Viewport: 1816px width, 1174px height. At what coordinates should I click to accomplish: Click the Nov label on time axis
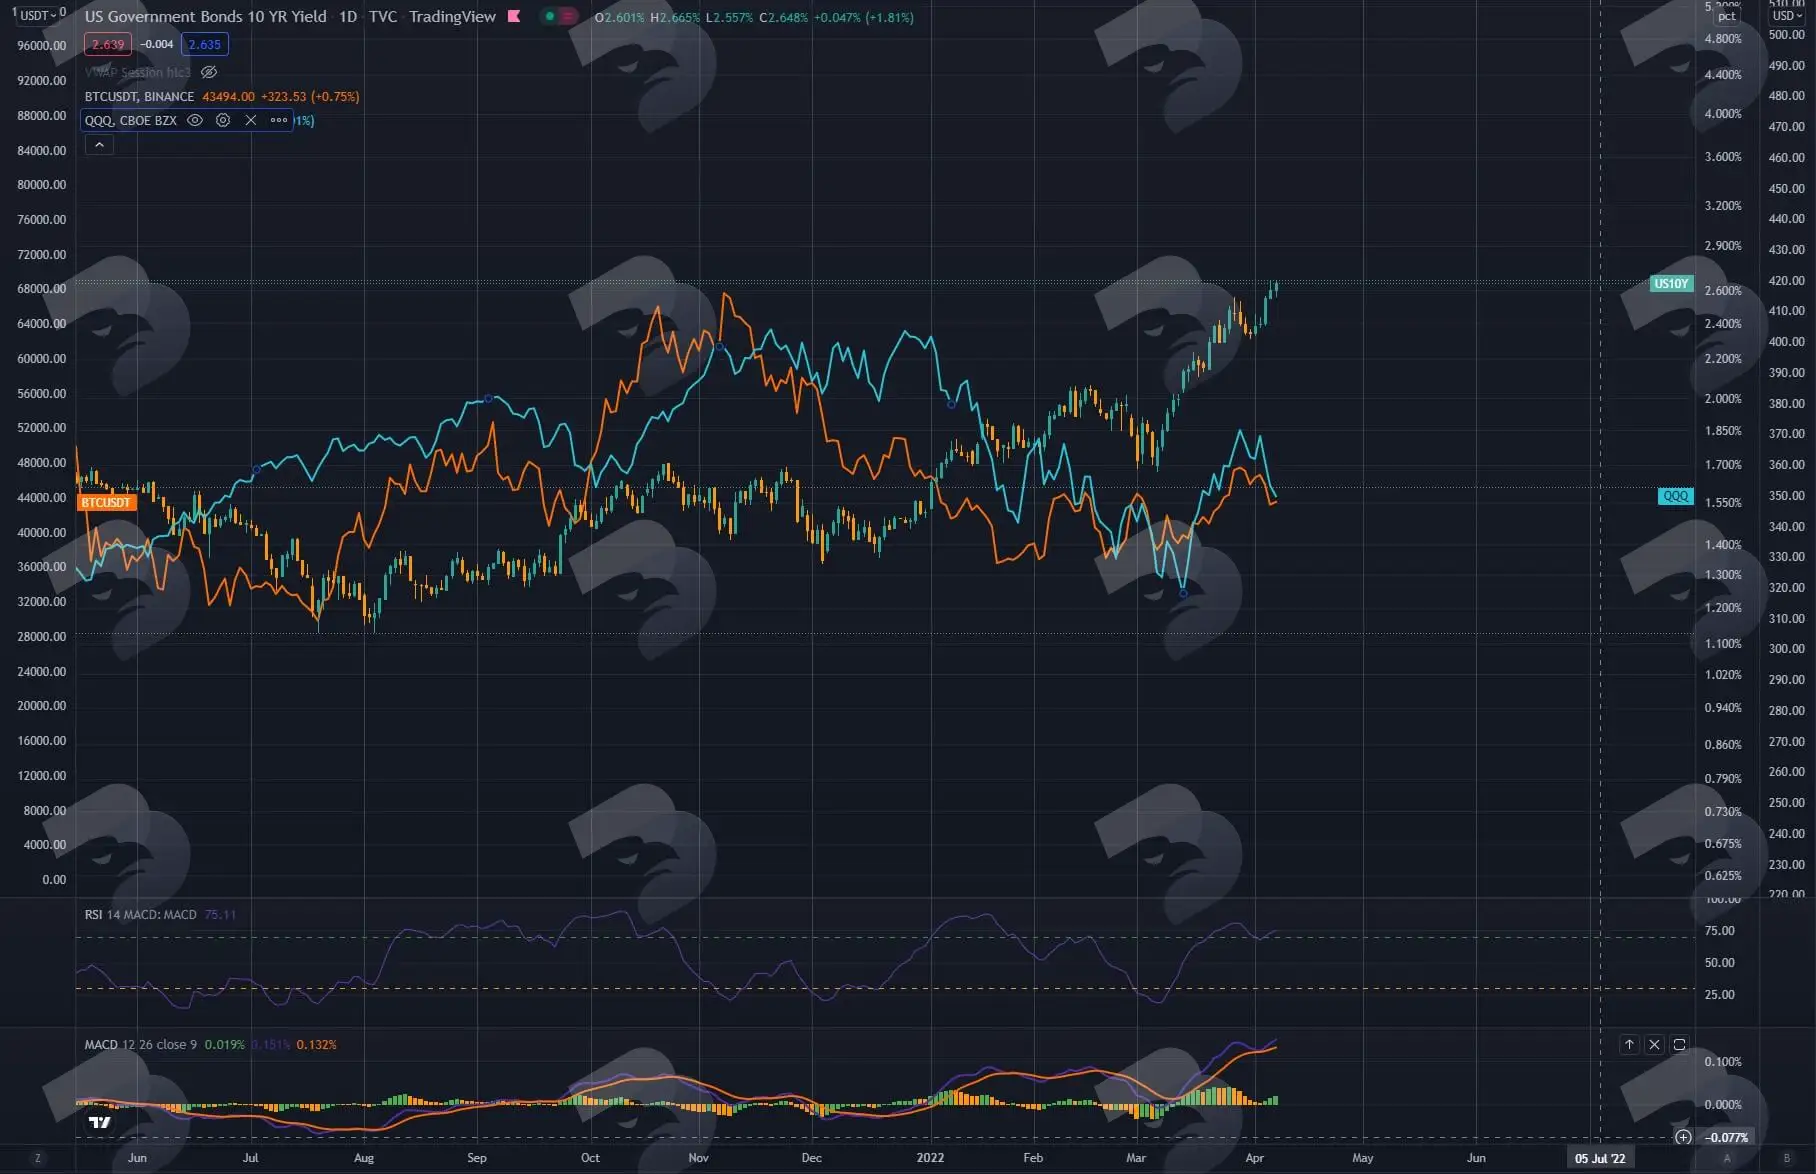(698, 1158)
